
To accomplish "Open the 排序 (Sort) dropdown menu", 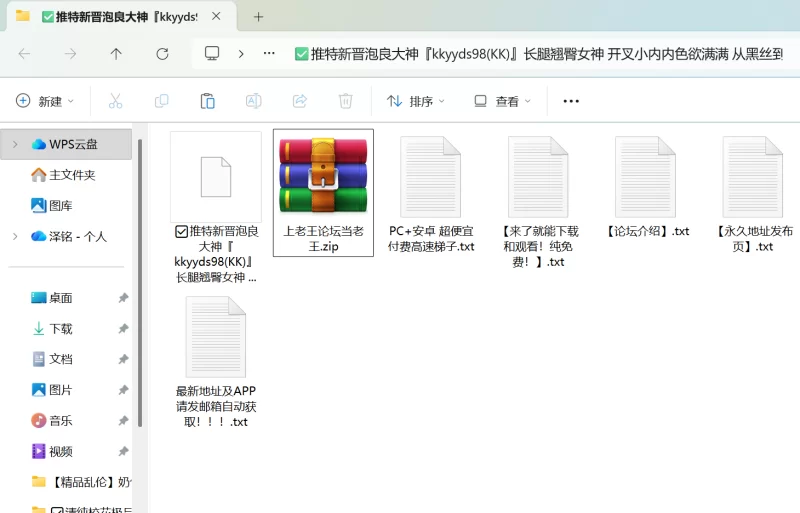I will pyautogui.click(x=416, y=101).
